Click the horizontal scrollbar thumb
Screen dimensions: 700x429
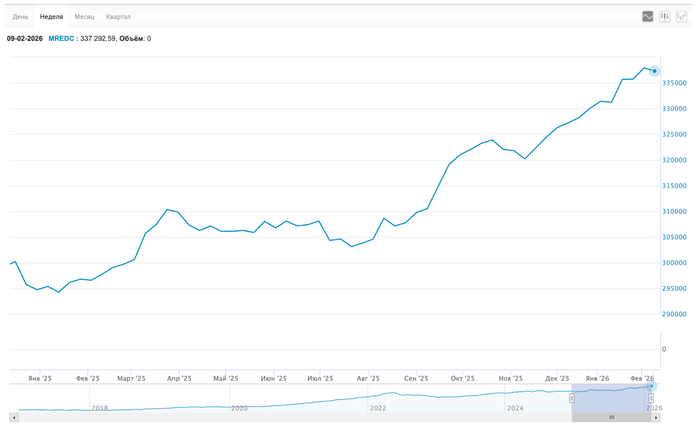pos(612,417)
